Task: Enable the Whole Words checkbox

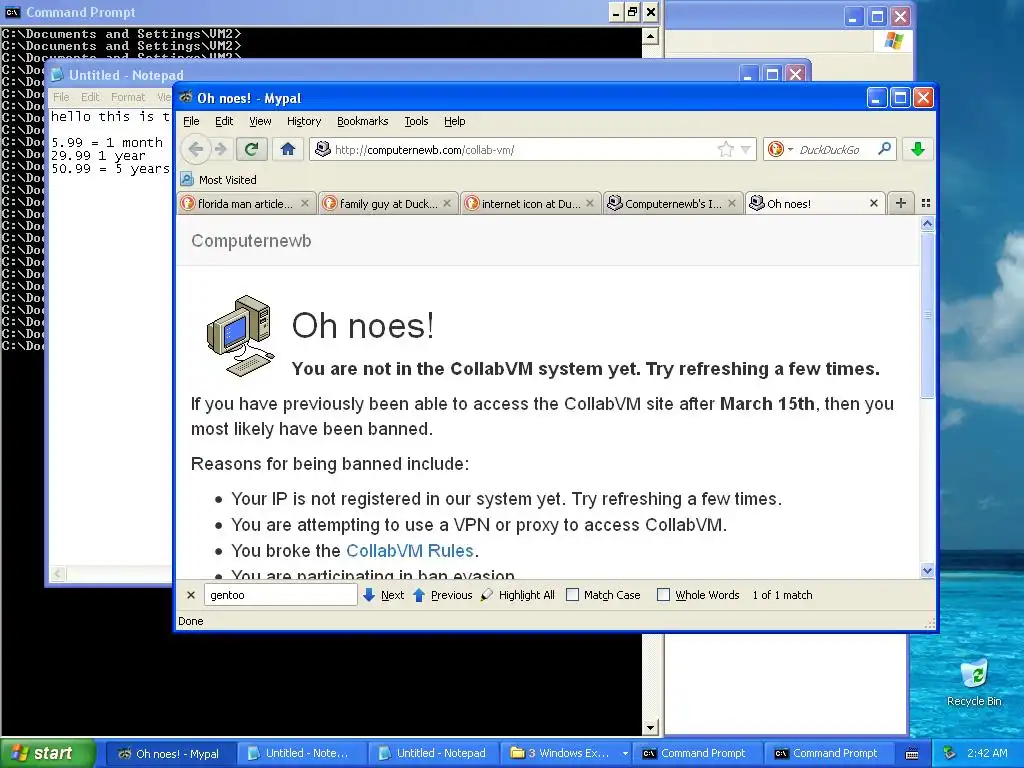Action: tap(663, 595)
